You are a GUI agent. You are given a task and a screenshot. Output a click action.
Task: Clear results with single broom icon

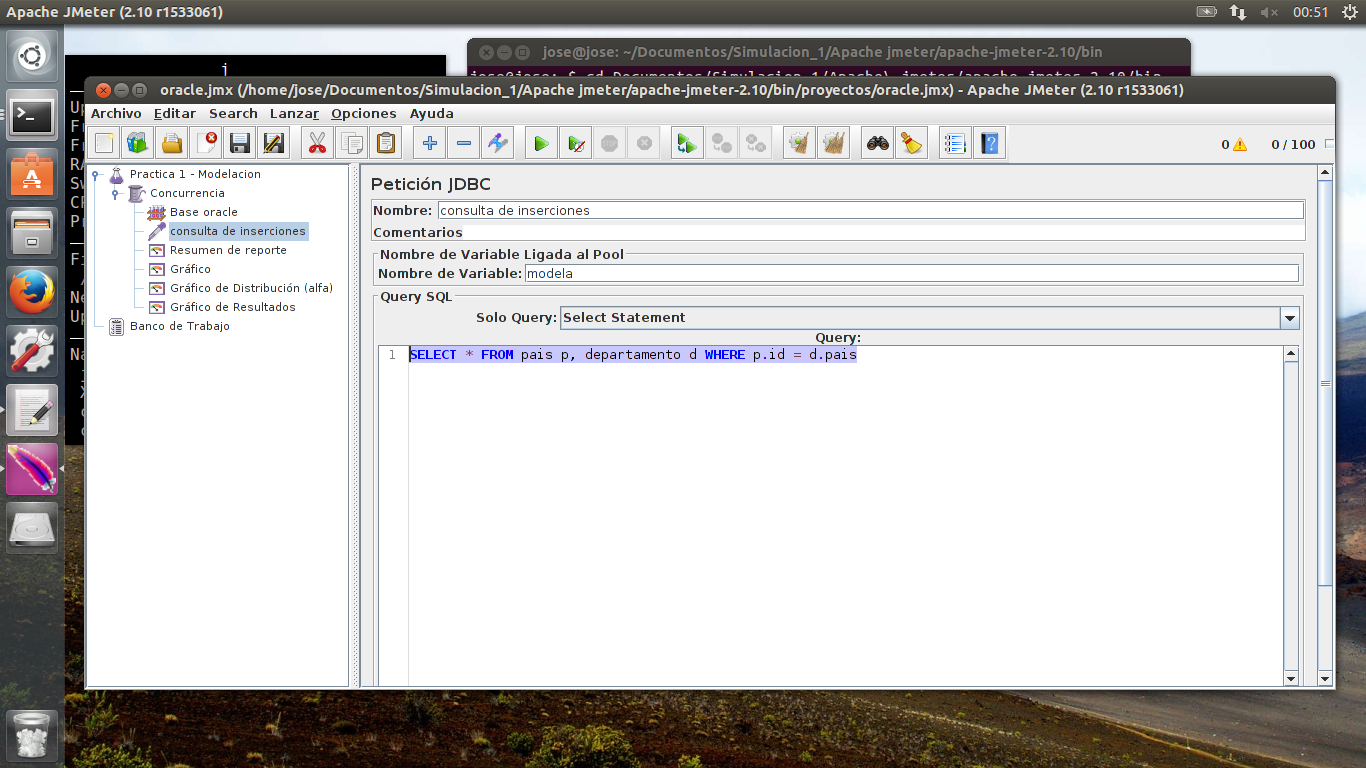click(x=799, y=143)
